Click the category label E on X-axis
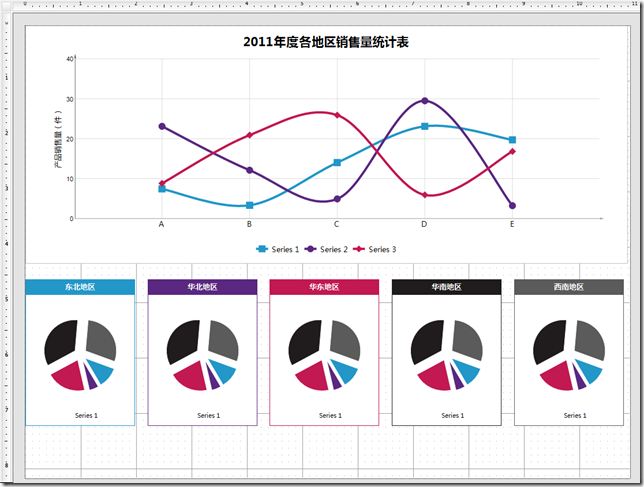Screen dimensions: 644x487 (x=512, y=224)
